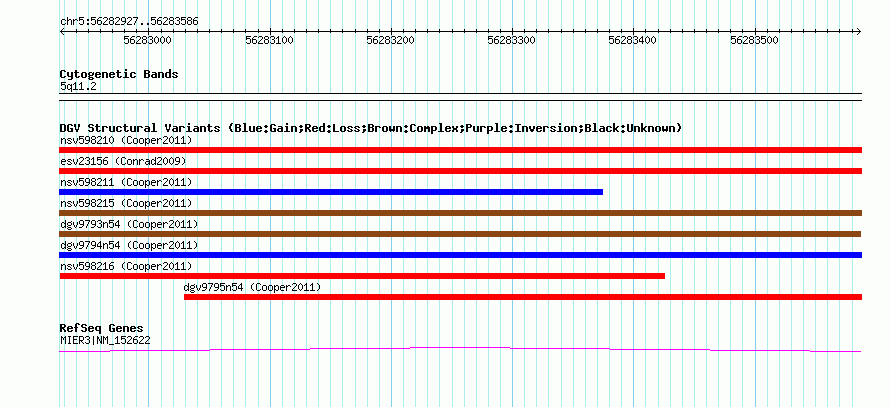Image resolution: width=890 pixels, height=407 pixels.
Task: Click the red nsv598210 variant bar
Action: 460,150
